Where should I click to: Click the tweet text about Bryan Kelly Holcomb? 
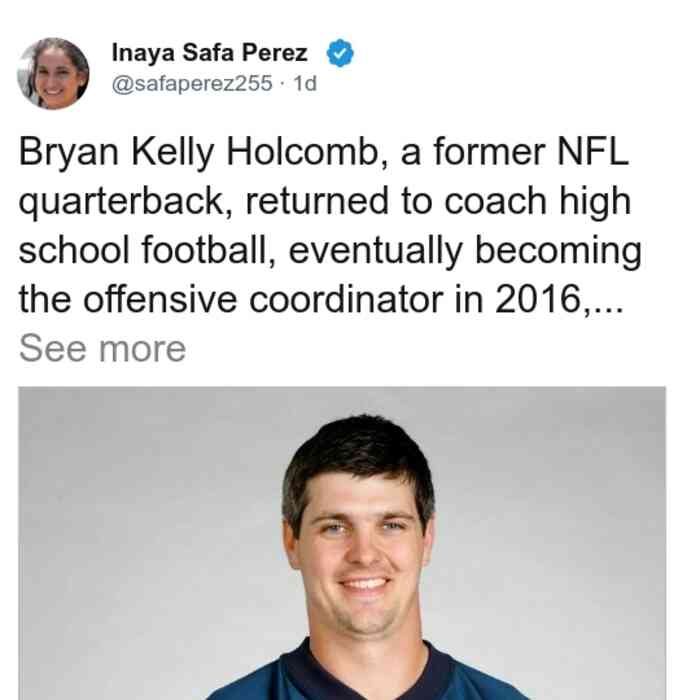tap(330, 225)
